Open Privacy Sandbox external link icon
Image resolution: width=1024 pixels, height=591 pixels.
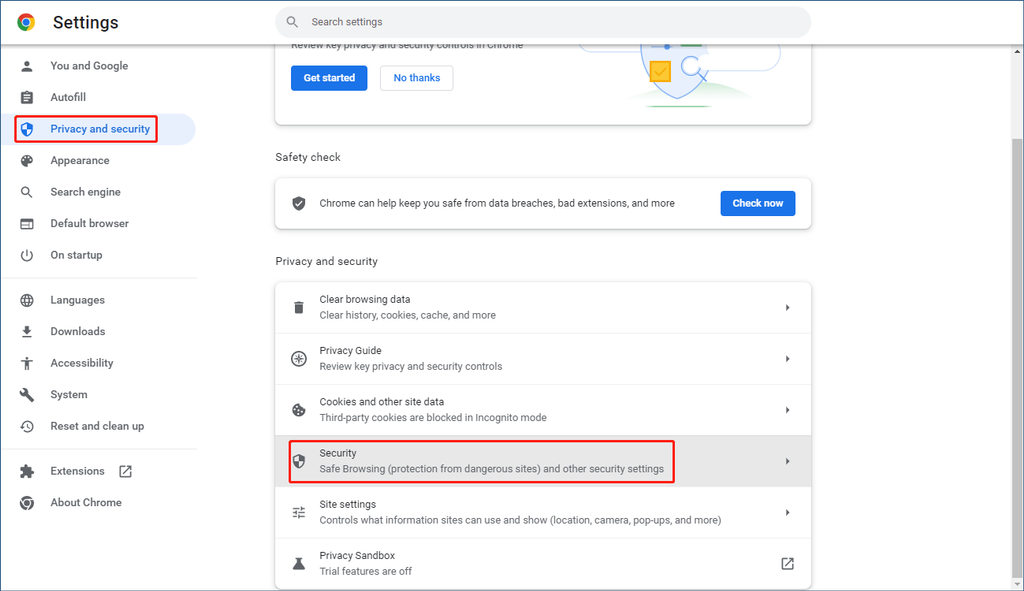(787, 564)
